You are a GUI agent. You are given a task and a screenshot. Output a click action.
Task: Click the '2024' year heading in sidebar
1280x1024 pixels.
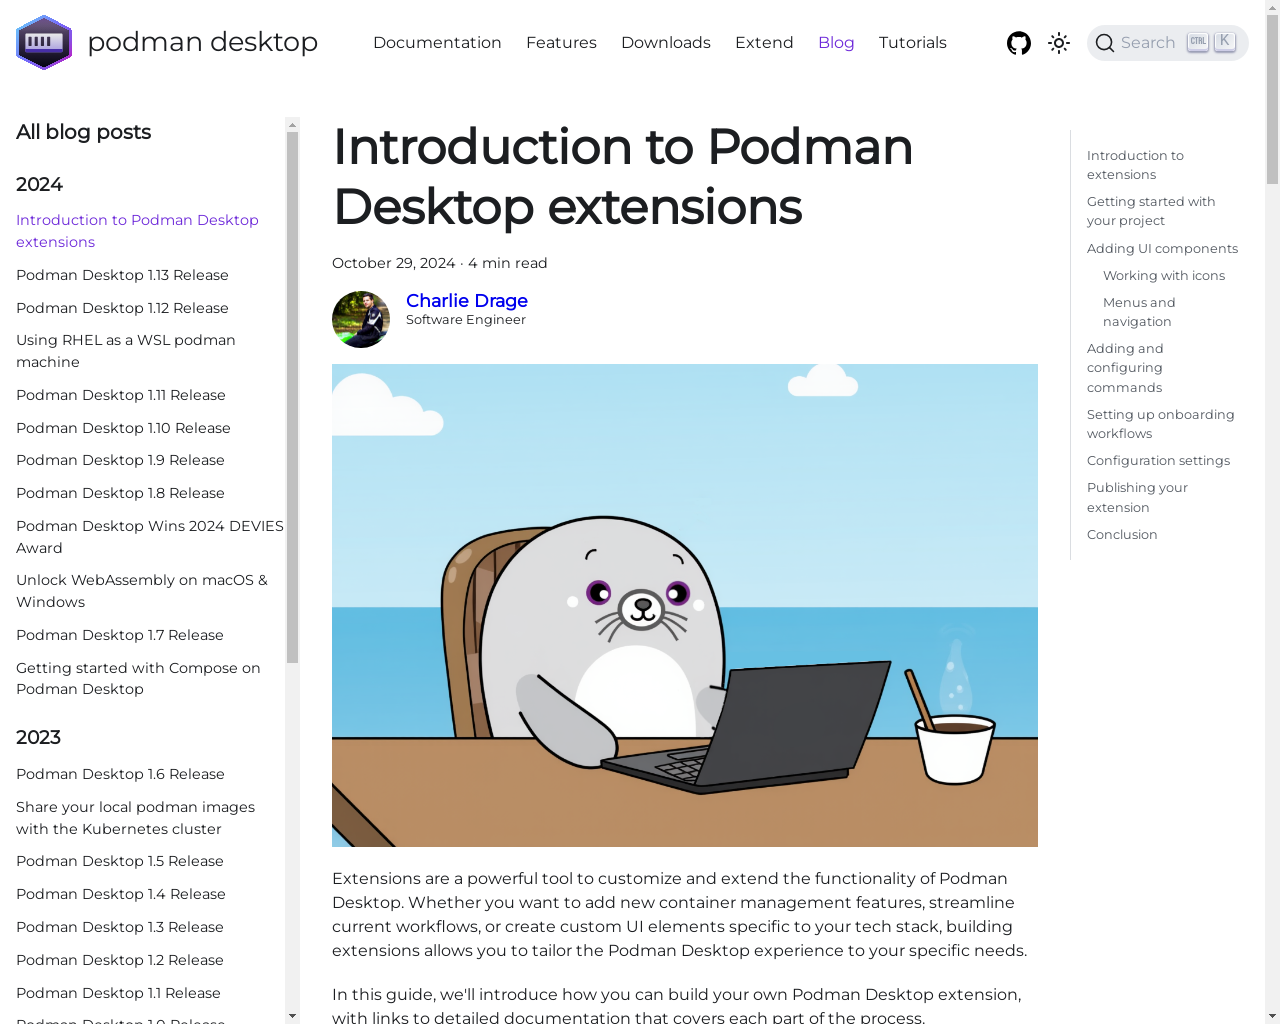[39, 184]
